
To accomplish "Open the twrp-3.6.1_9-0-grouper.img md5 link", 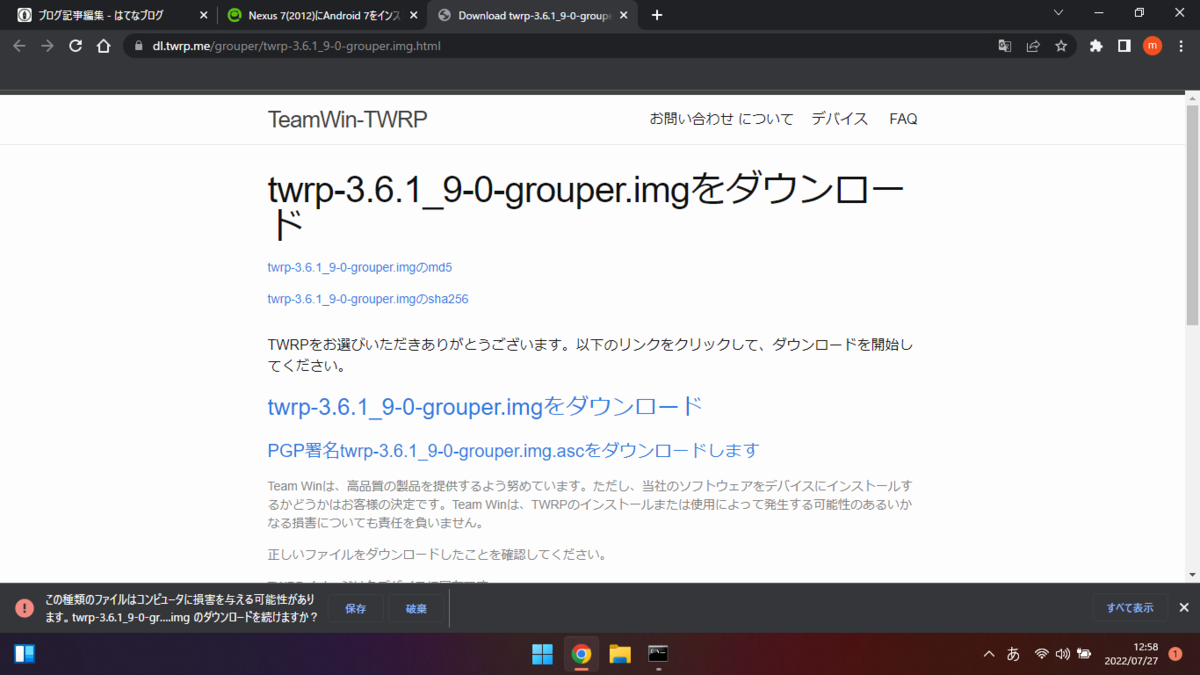I will [360, 267].
